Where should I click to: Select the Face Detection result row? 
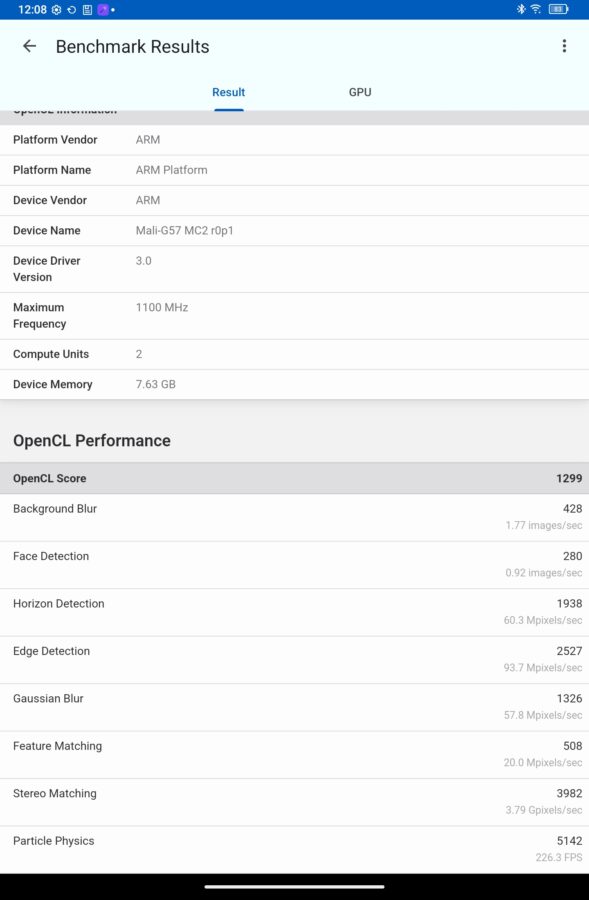294,565
